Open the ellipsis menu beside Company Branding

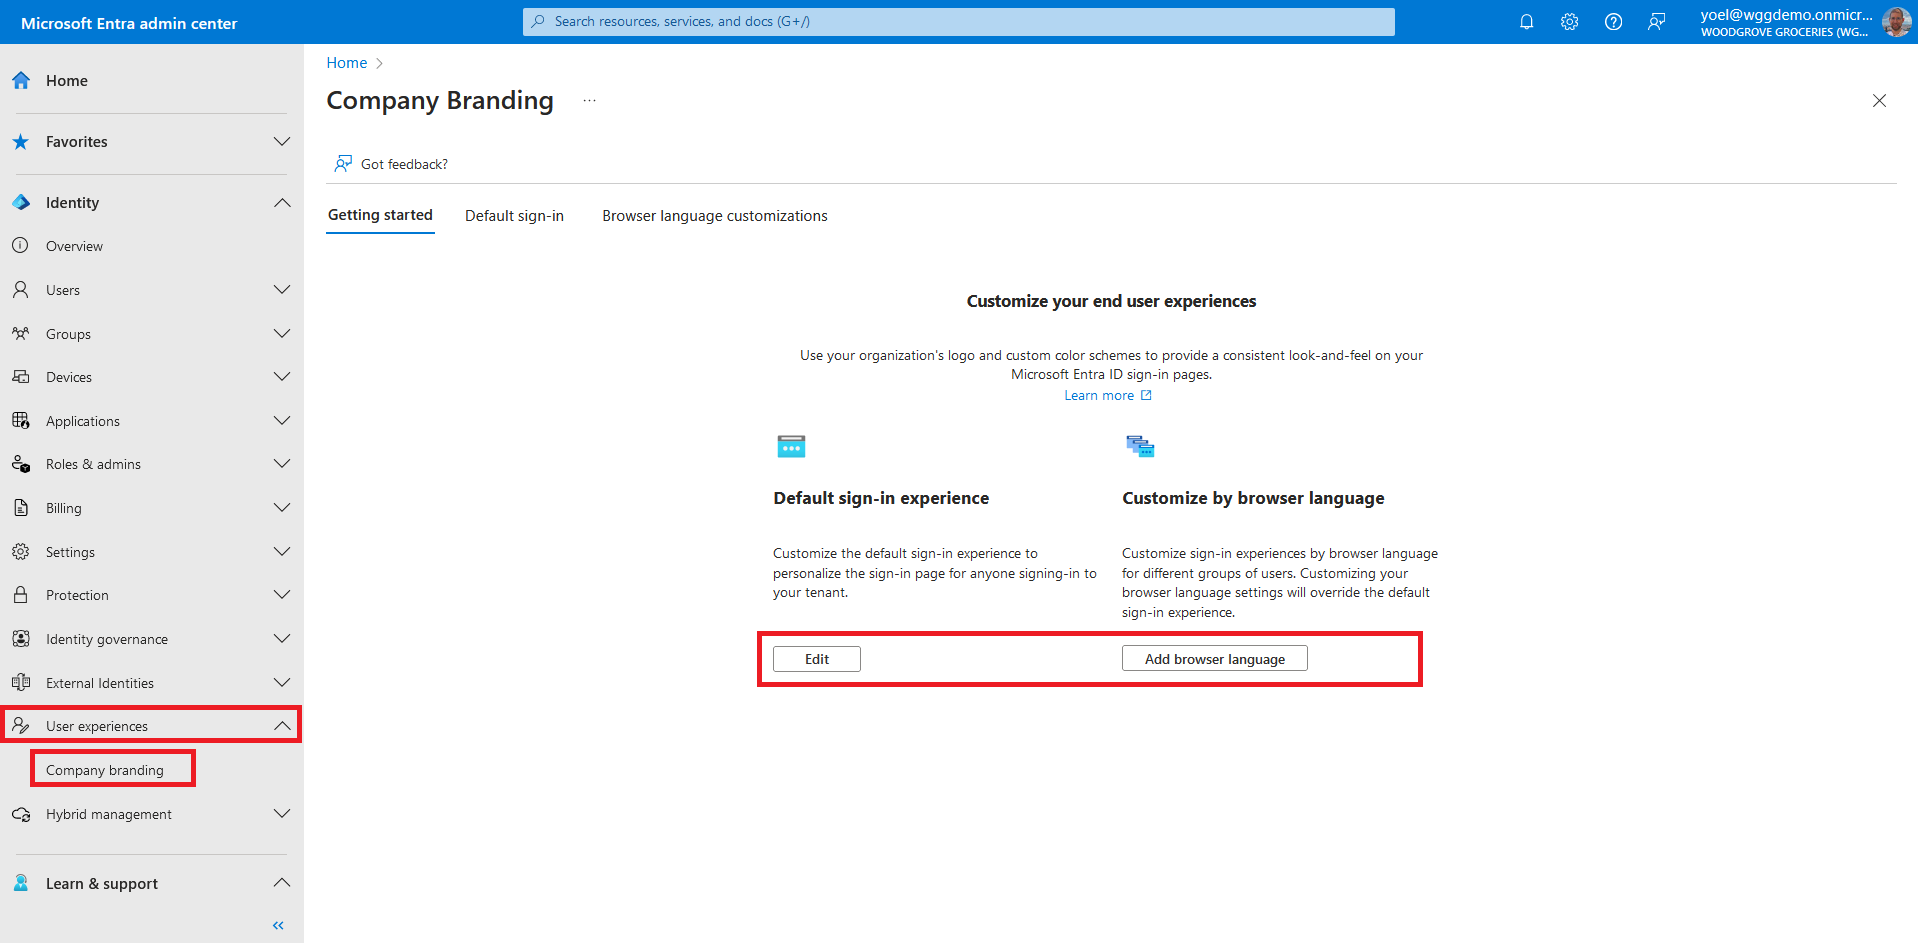click(590, 101)
